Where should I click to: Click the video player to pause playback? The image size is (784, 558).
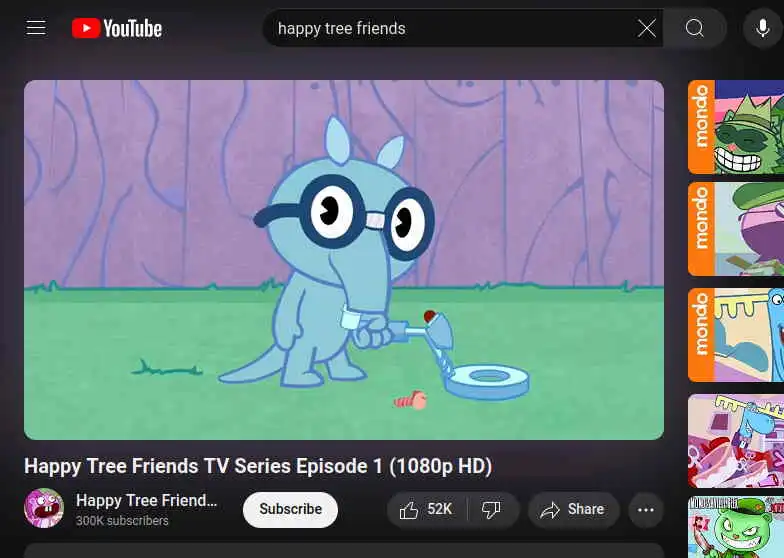344,260
